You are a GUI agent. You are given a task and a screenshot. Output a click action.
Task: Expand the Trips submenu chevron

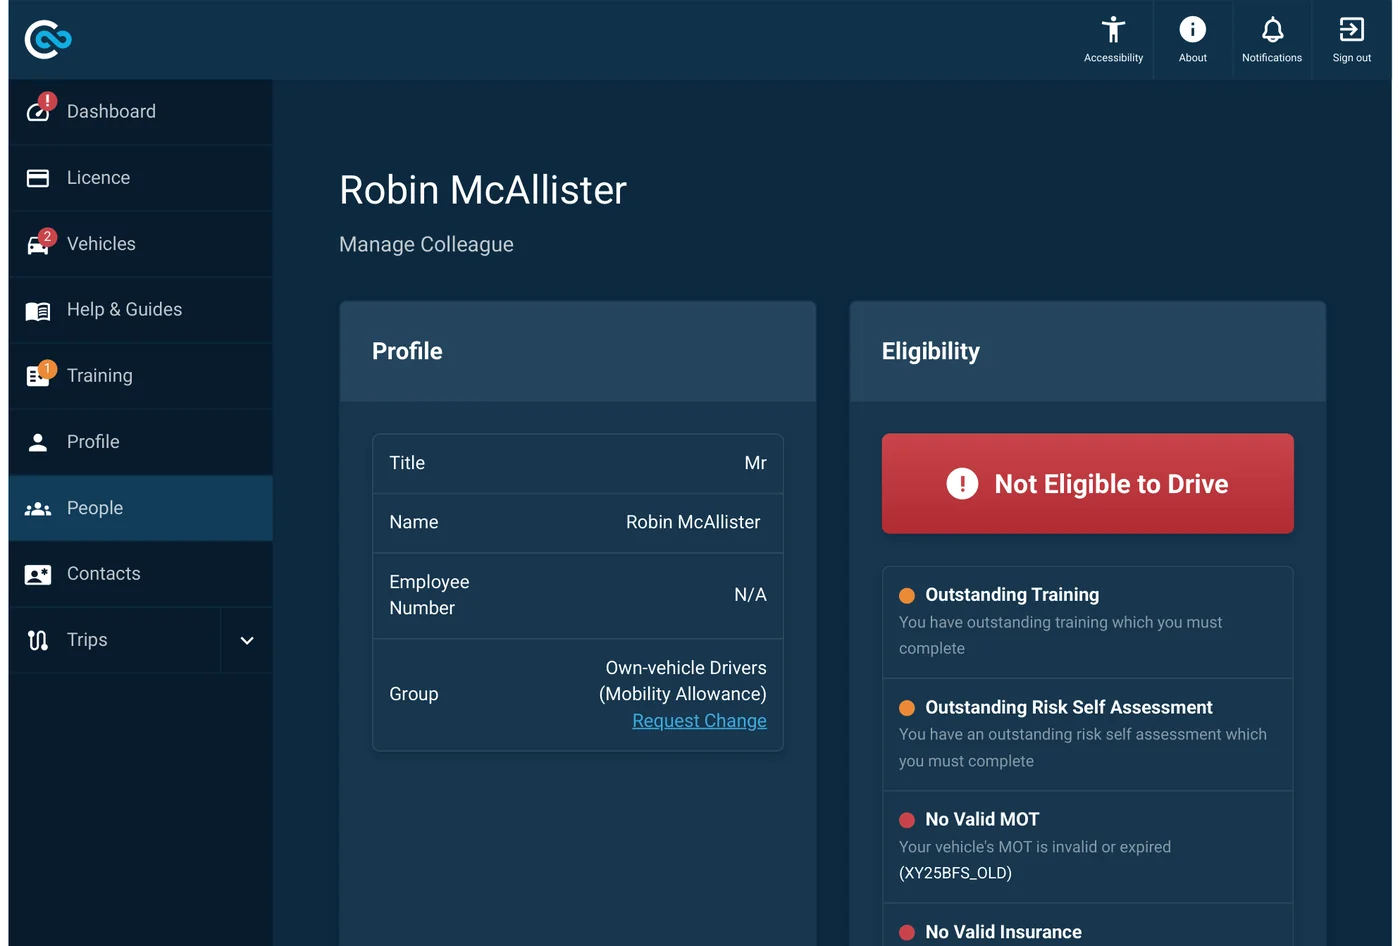point(247,640)
